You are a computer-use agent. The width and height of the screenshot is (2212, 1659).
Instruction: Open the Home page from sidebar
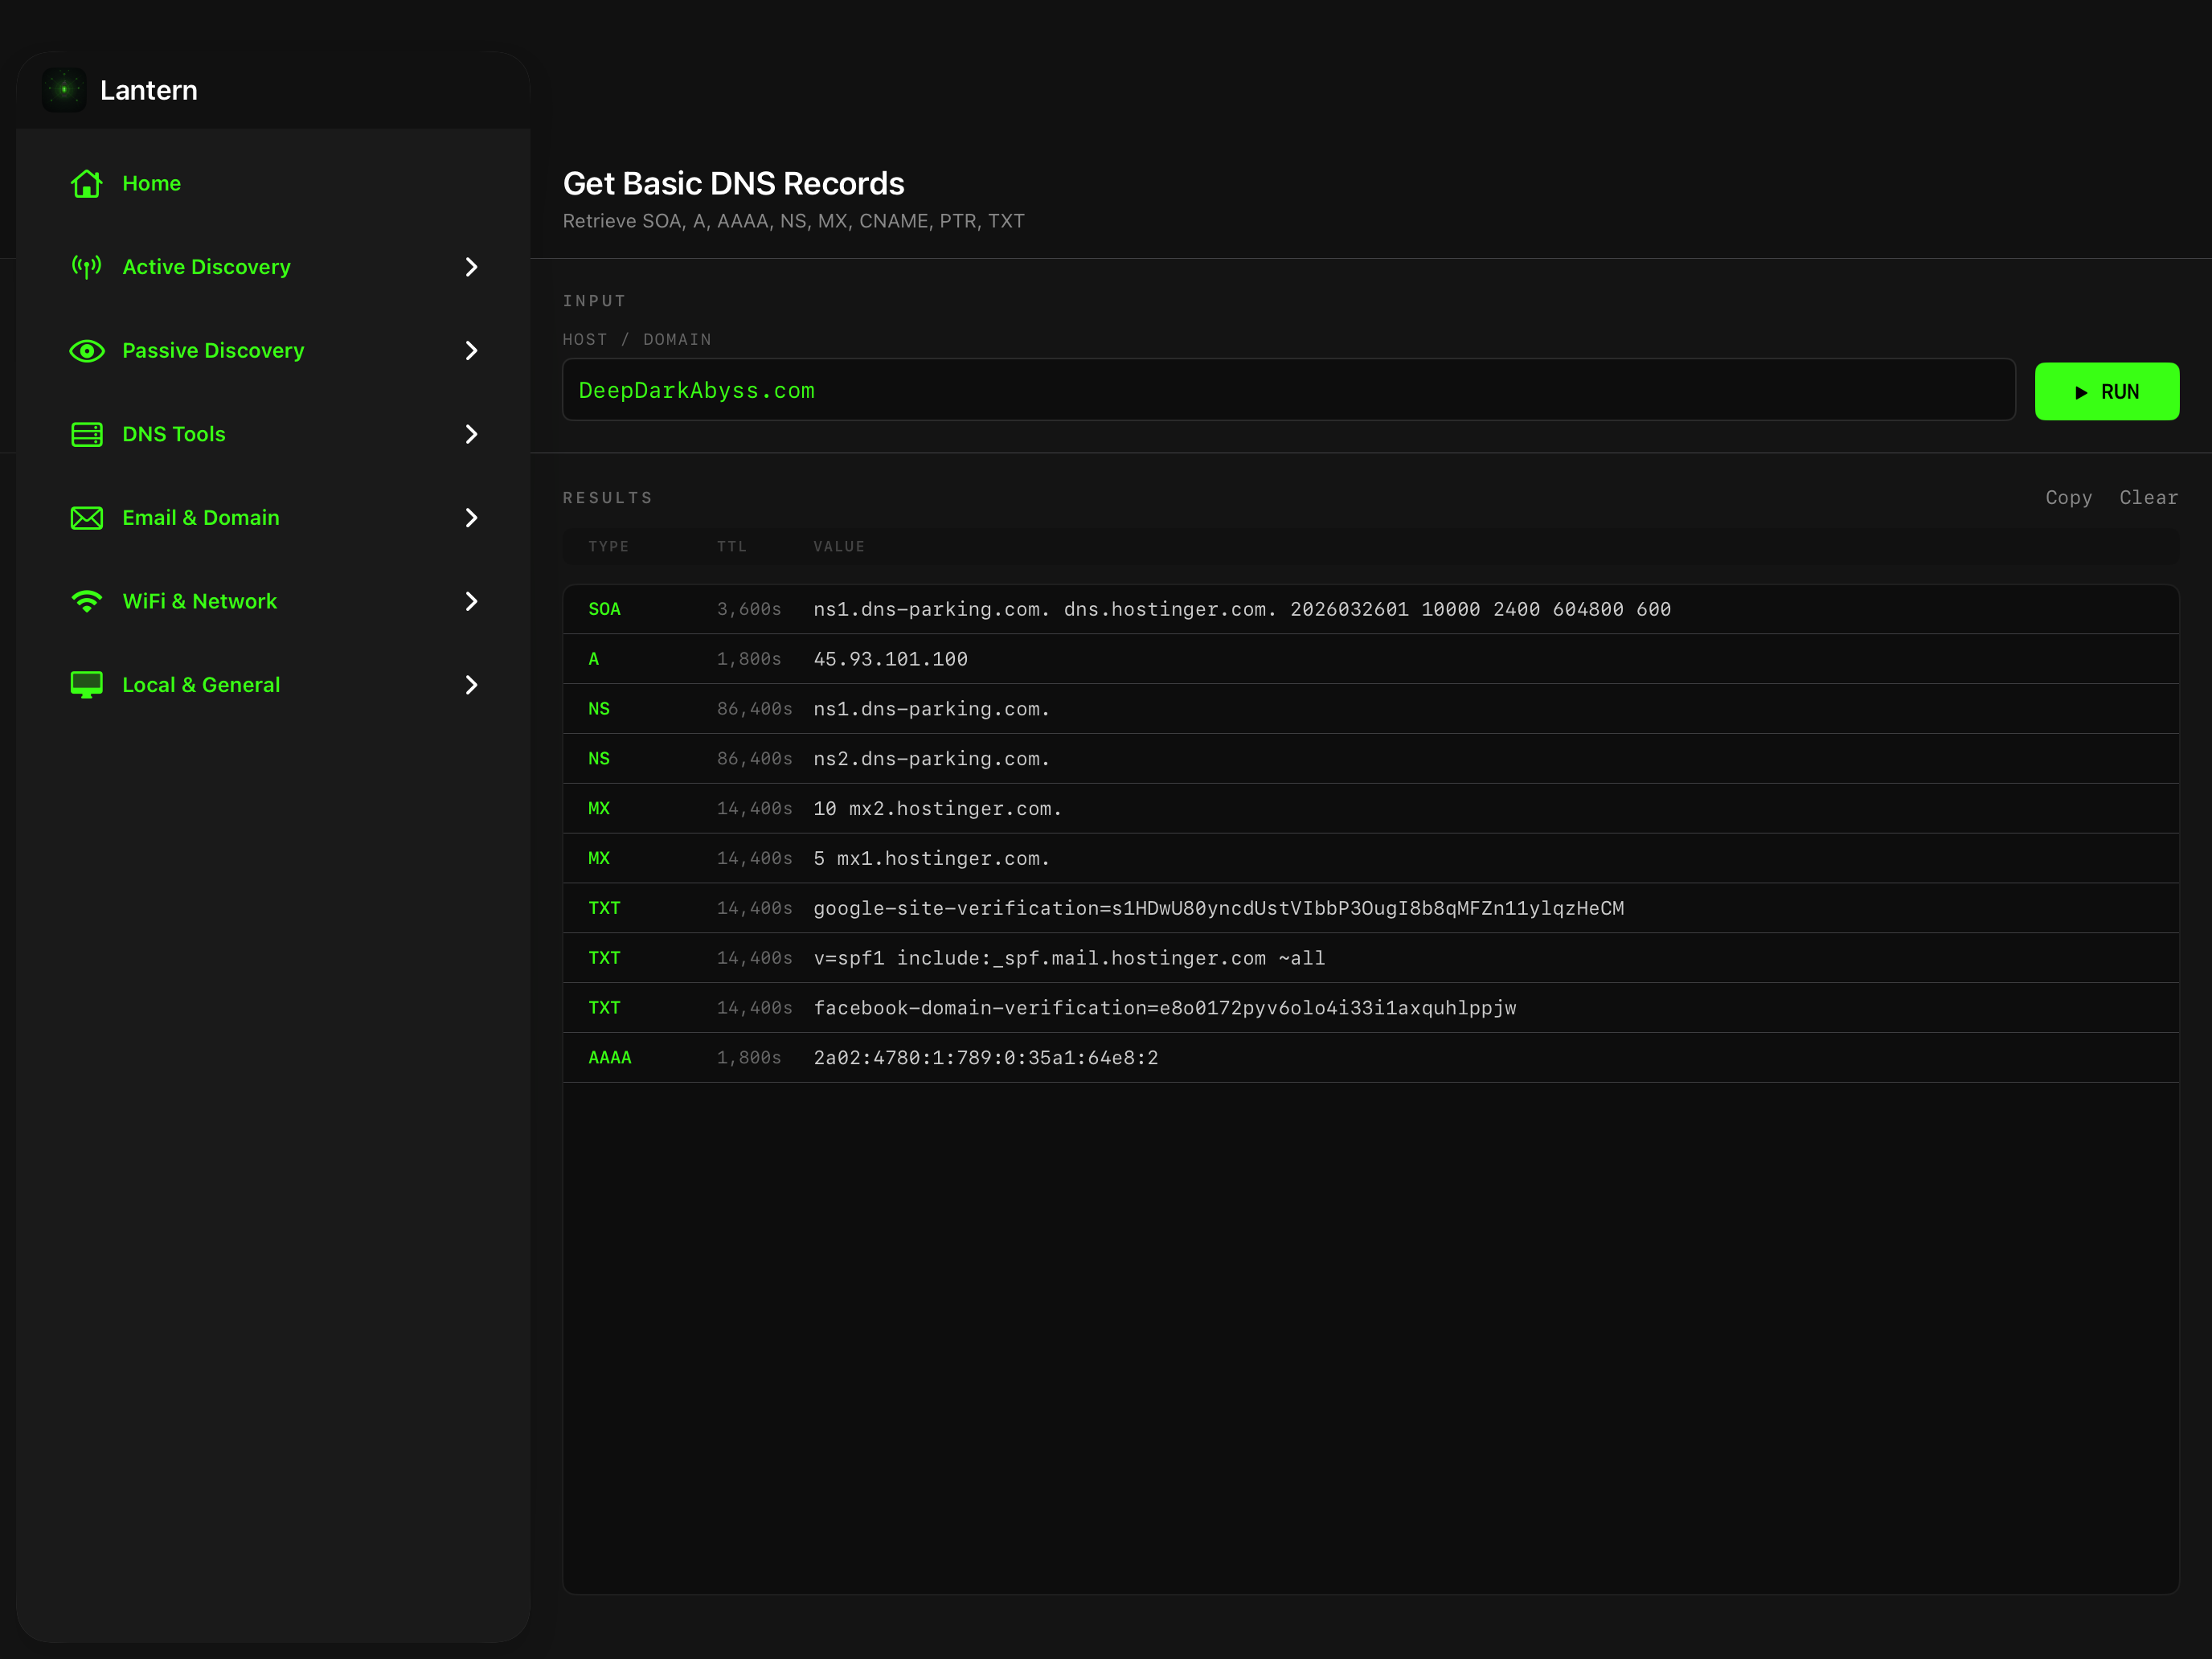(152, 183)
